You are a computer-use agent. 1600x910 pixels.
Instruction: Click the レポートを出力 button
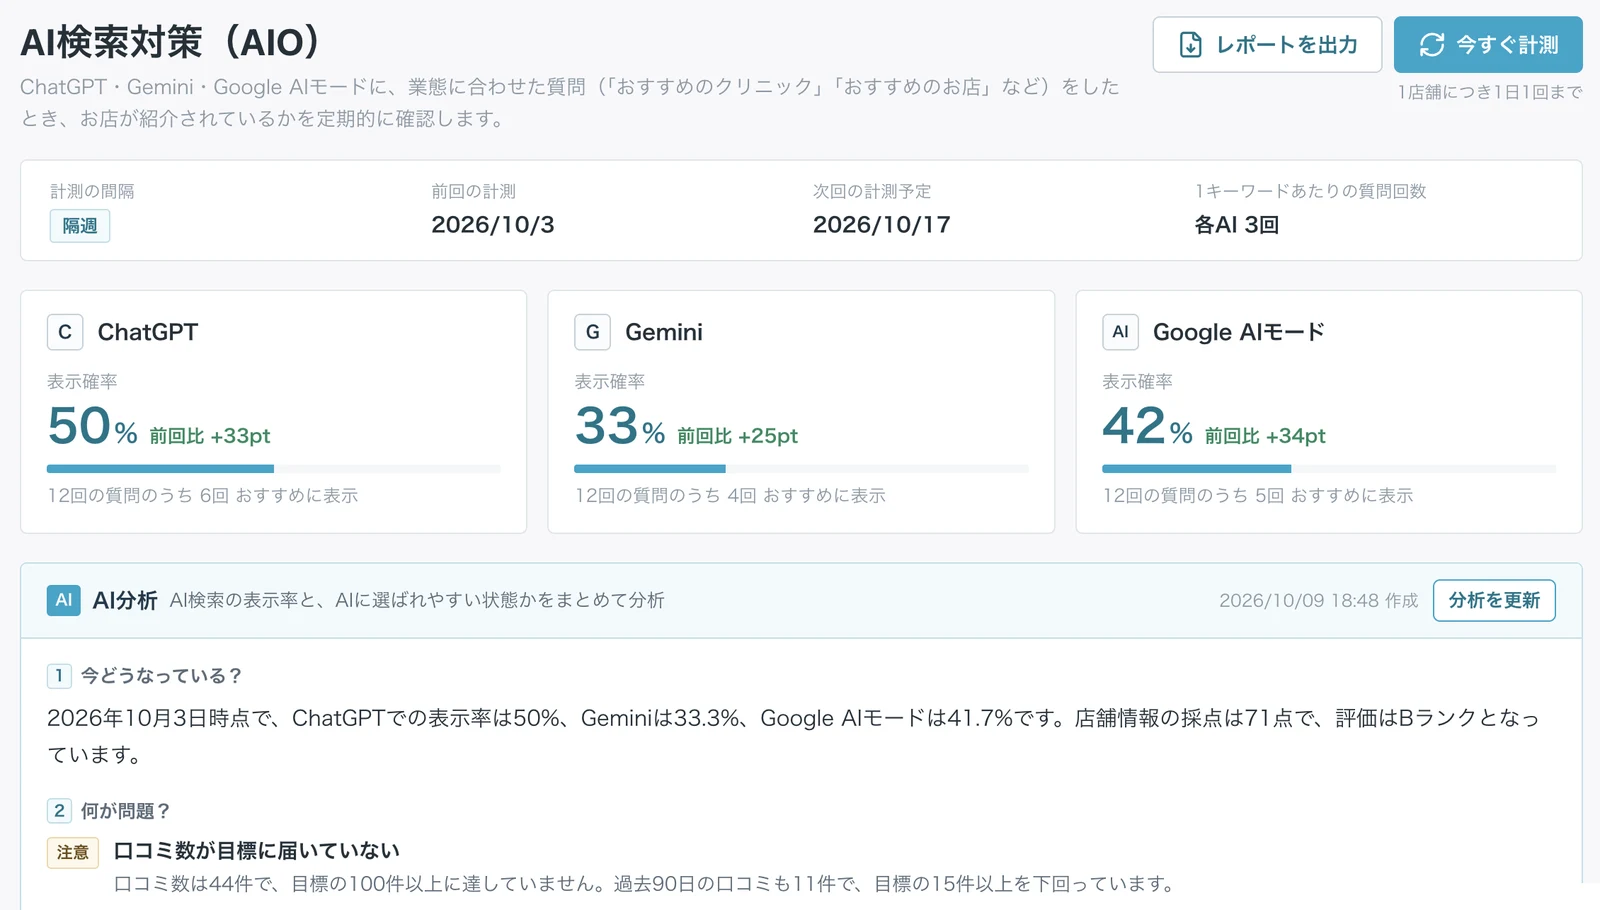click(x=1267, y=45)
